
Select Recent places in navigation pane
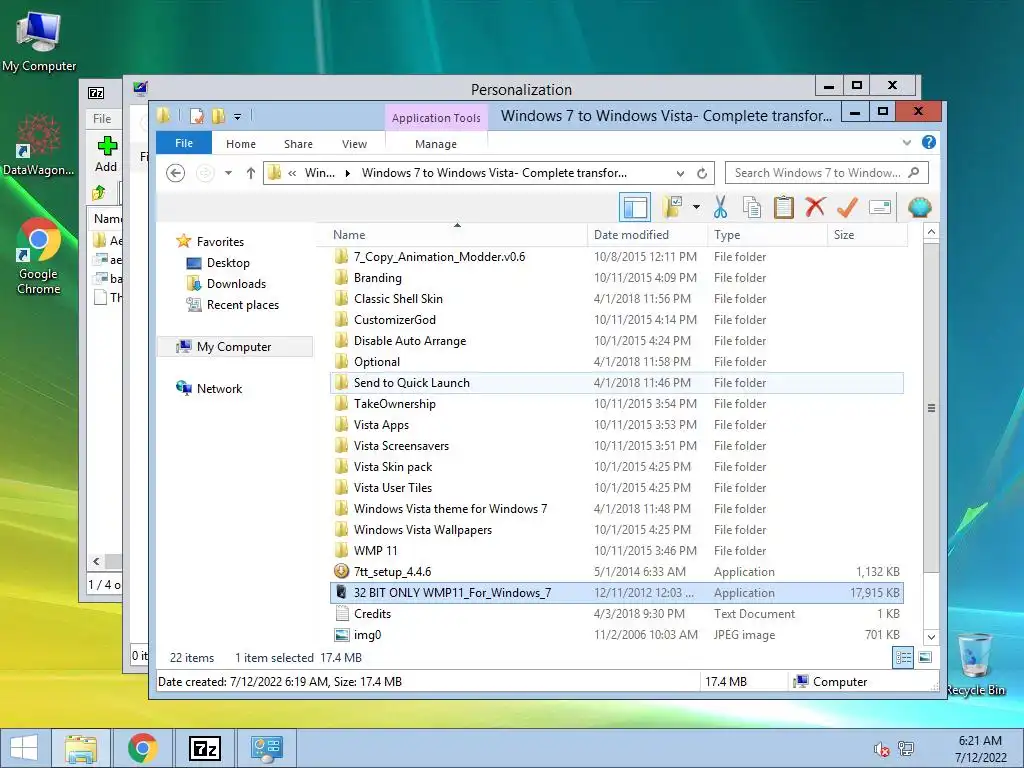(x=242, y=304)
